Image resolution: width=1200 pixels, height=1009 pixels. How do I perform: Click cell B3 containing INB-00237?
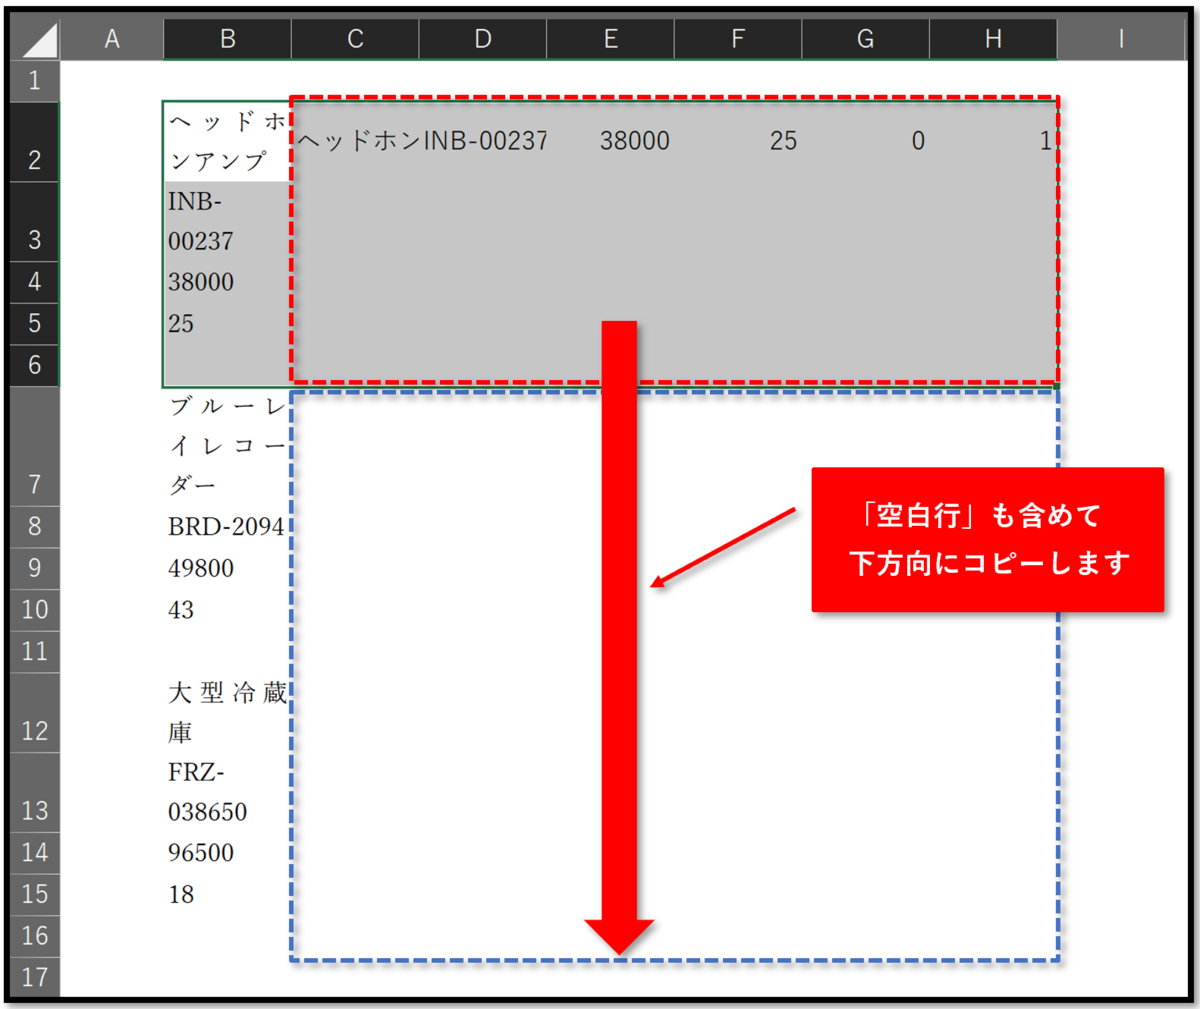pos(227,222)
